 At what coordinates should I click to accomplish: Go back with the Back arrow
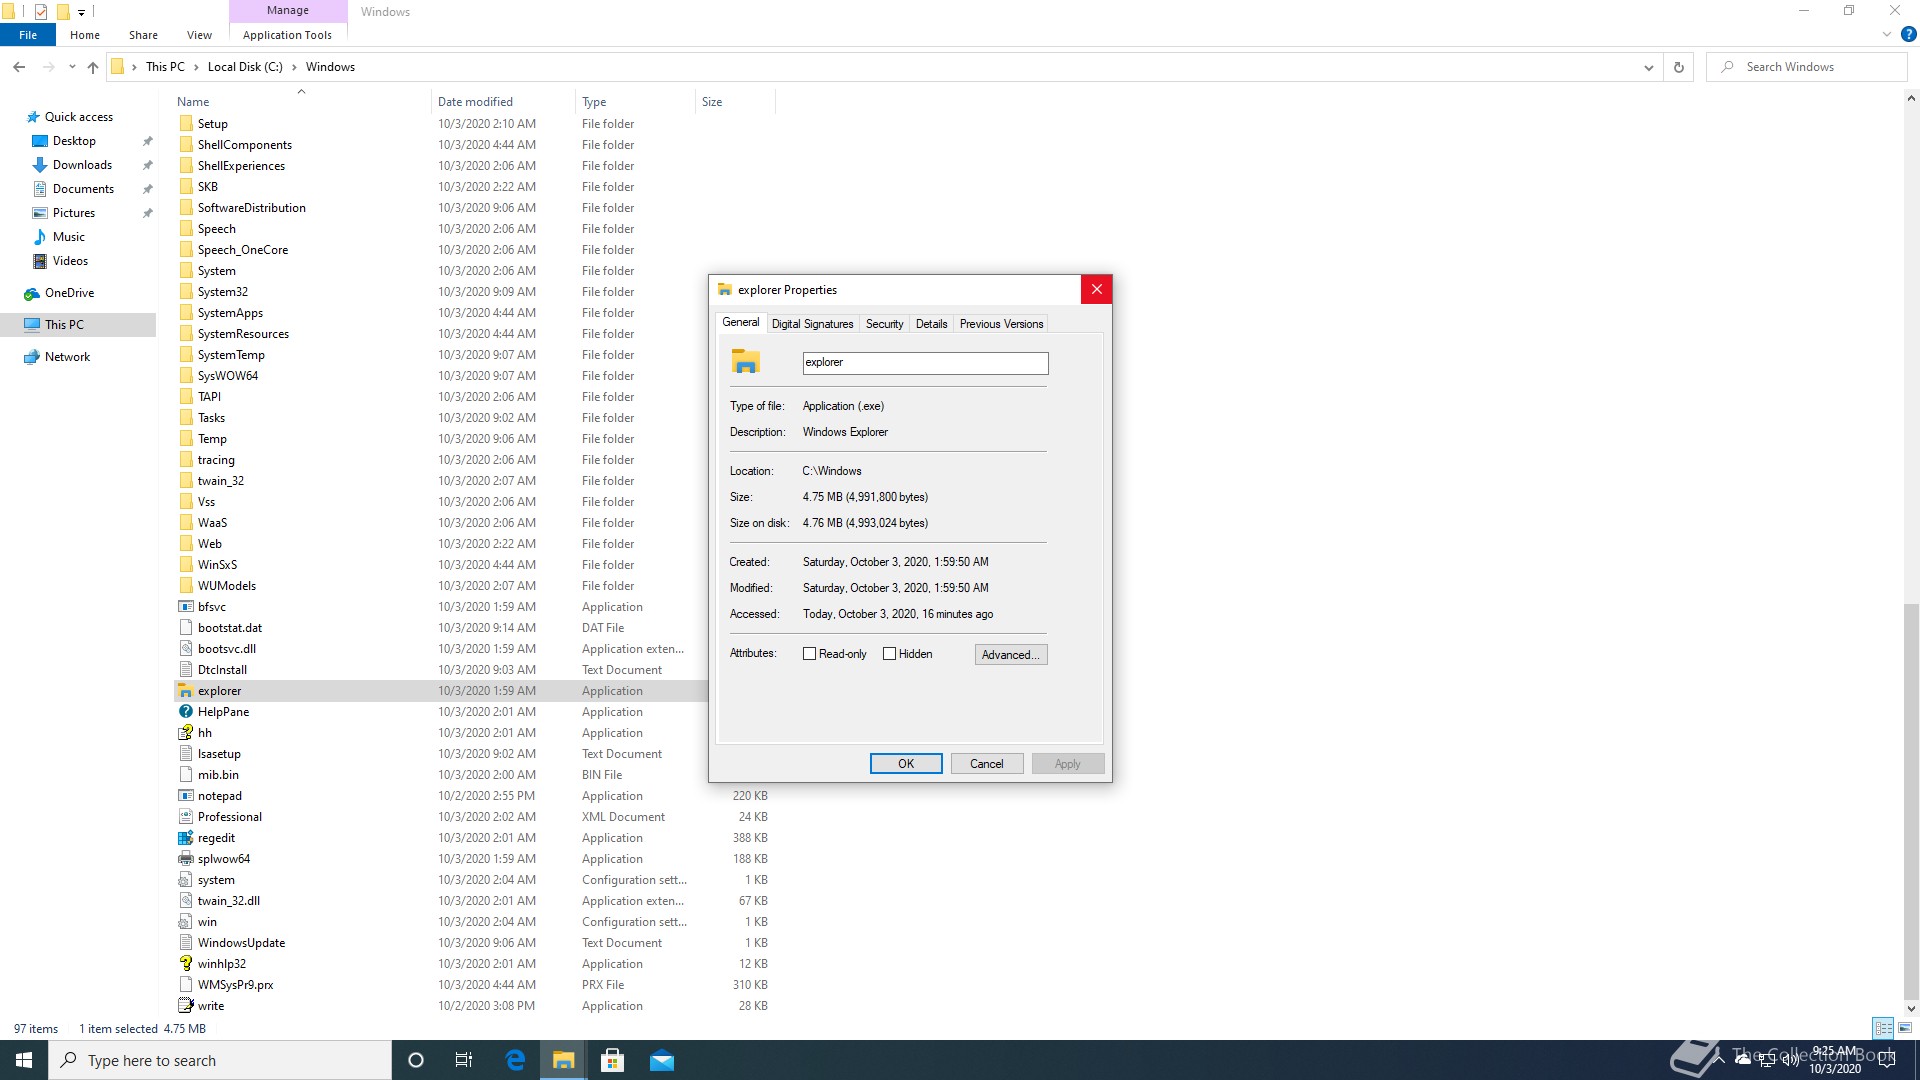tap(19, 67)
